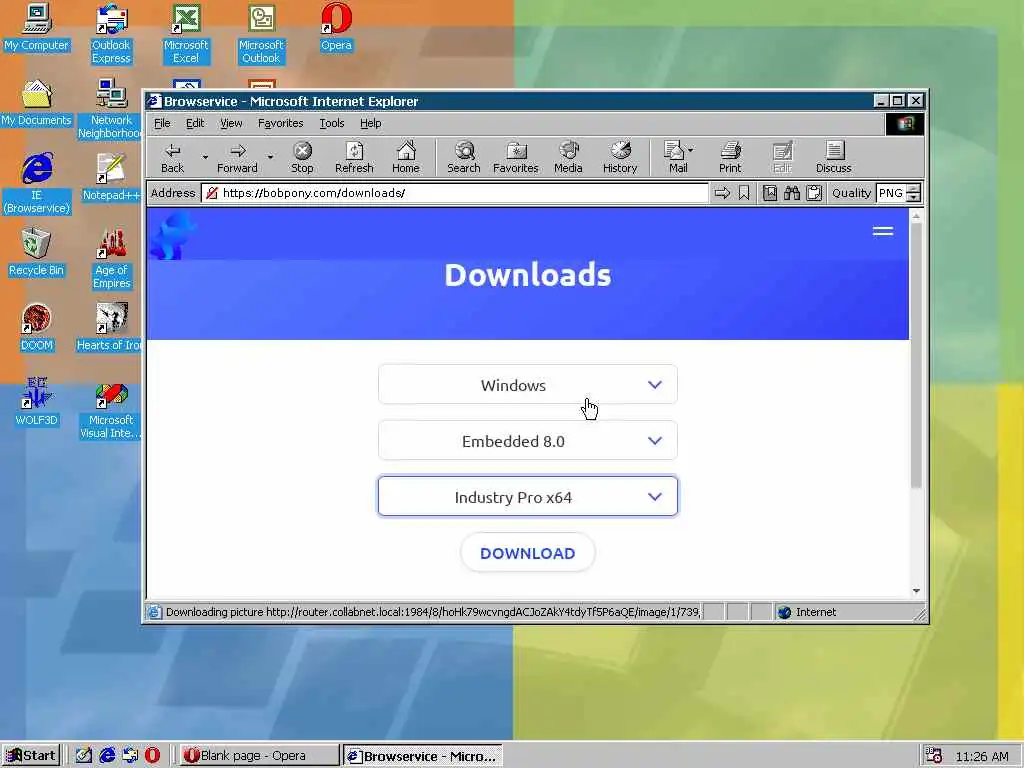
Task: Launch Outlook Express from quick launch
Action: pyautogui.click(x=130, y=756)
